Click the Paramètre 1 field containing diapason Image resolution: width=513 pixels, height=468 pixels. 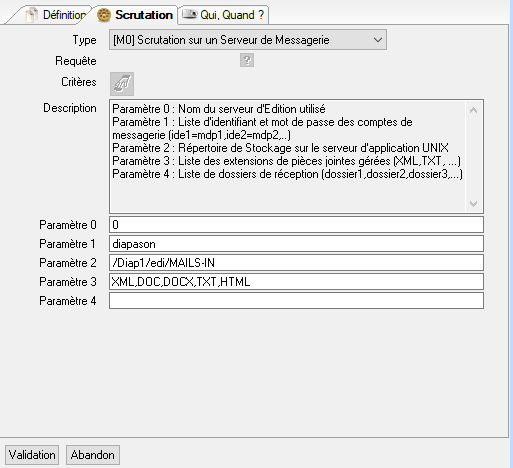pyautogui.click(x=296, y=244)
